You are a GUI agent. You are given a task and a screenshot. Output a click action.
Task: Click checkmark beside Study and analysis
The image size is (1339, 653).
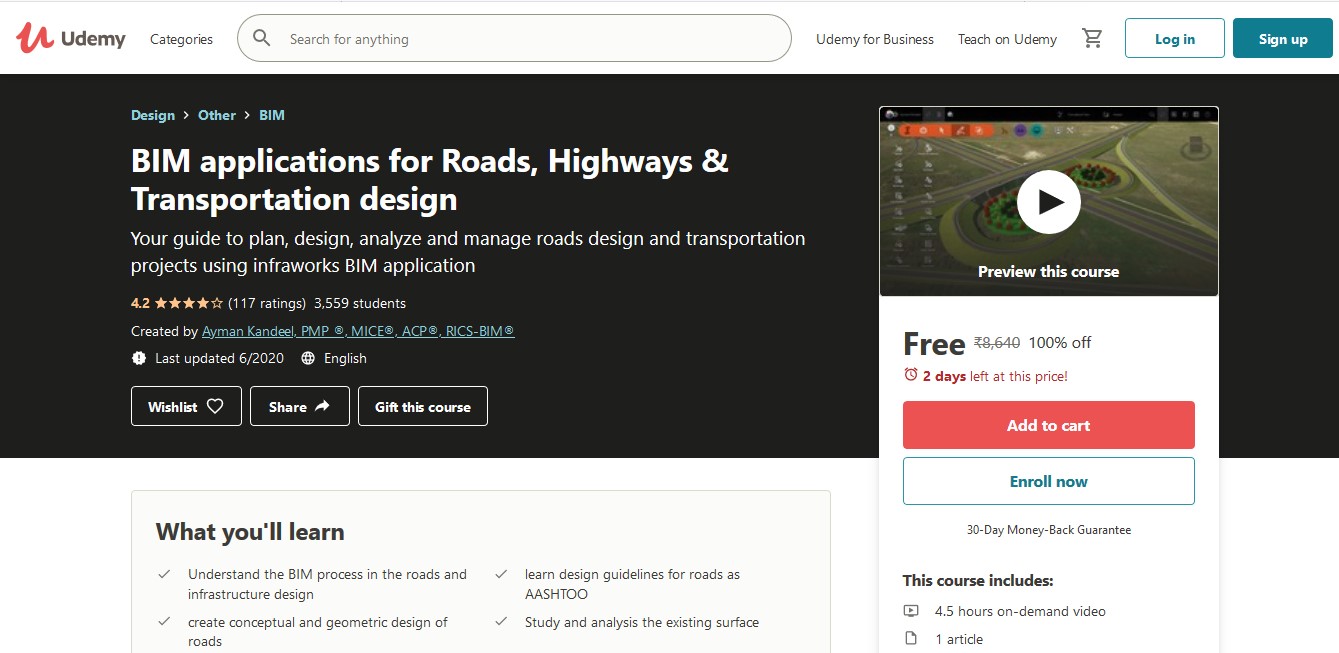tap(501, 622)
